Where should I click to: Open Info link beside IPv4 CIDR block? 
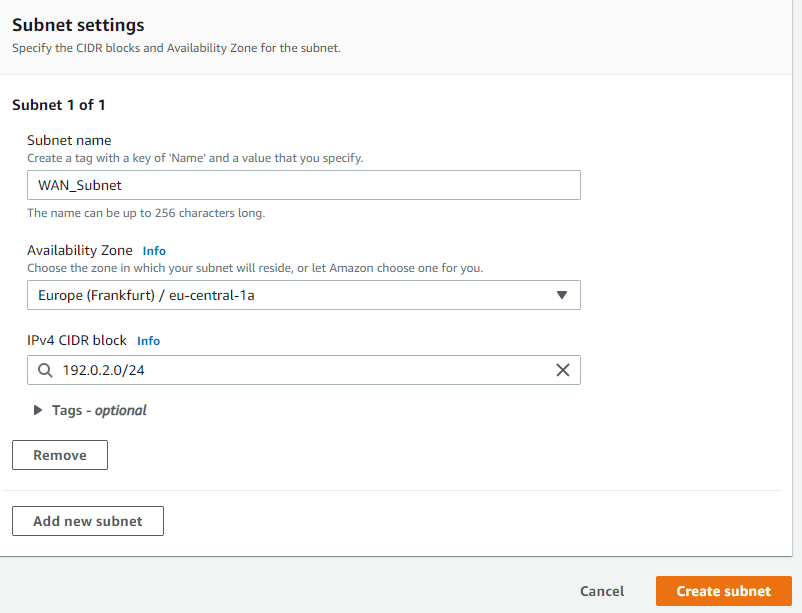coord(148,341)
